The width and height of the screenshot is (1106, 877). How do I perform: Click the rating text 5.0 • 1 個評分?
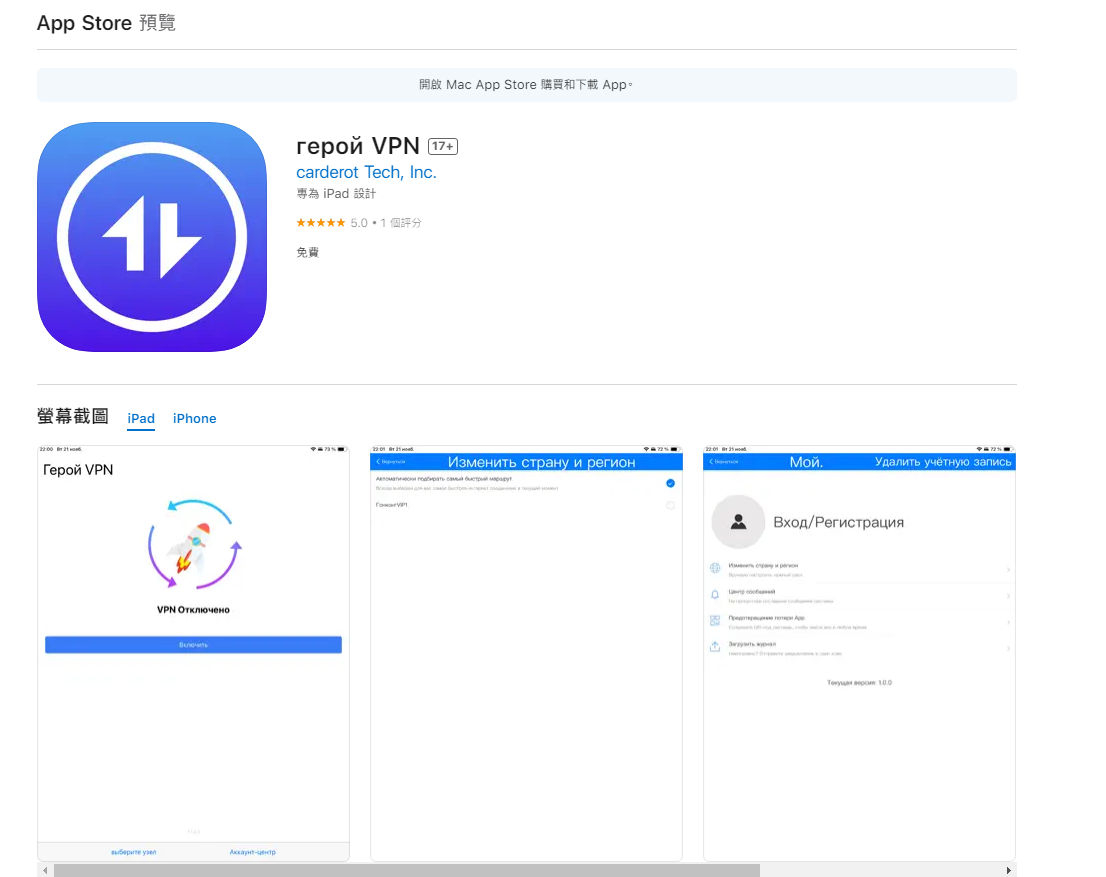click(386, 223)
